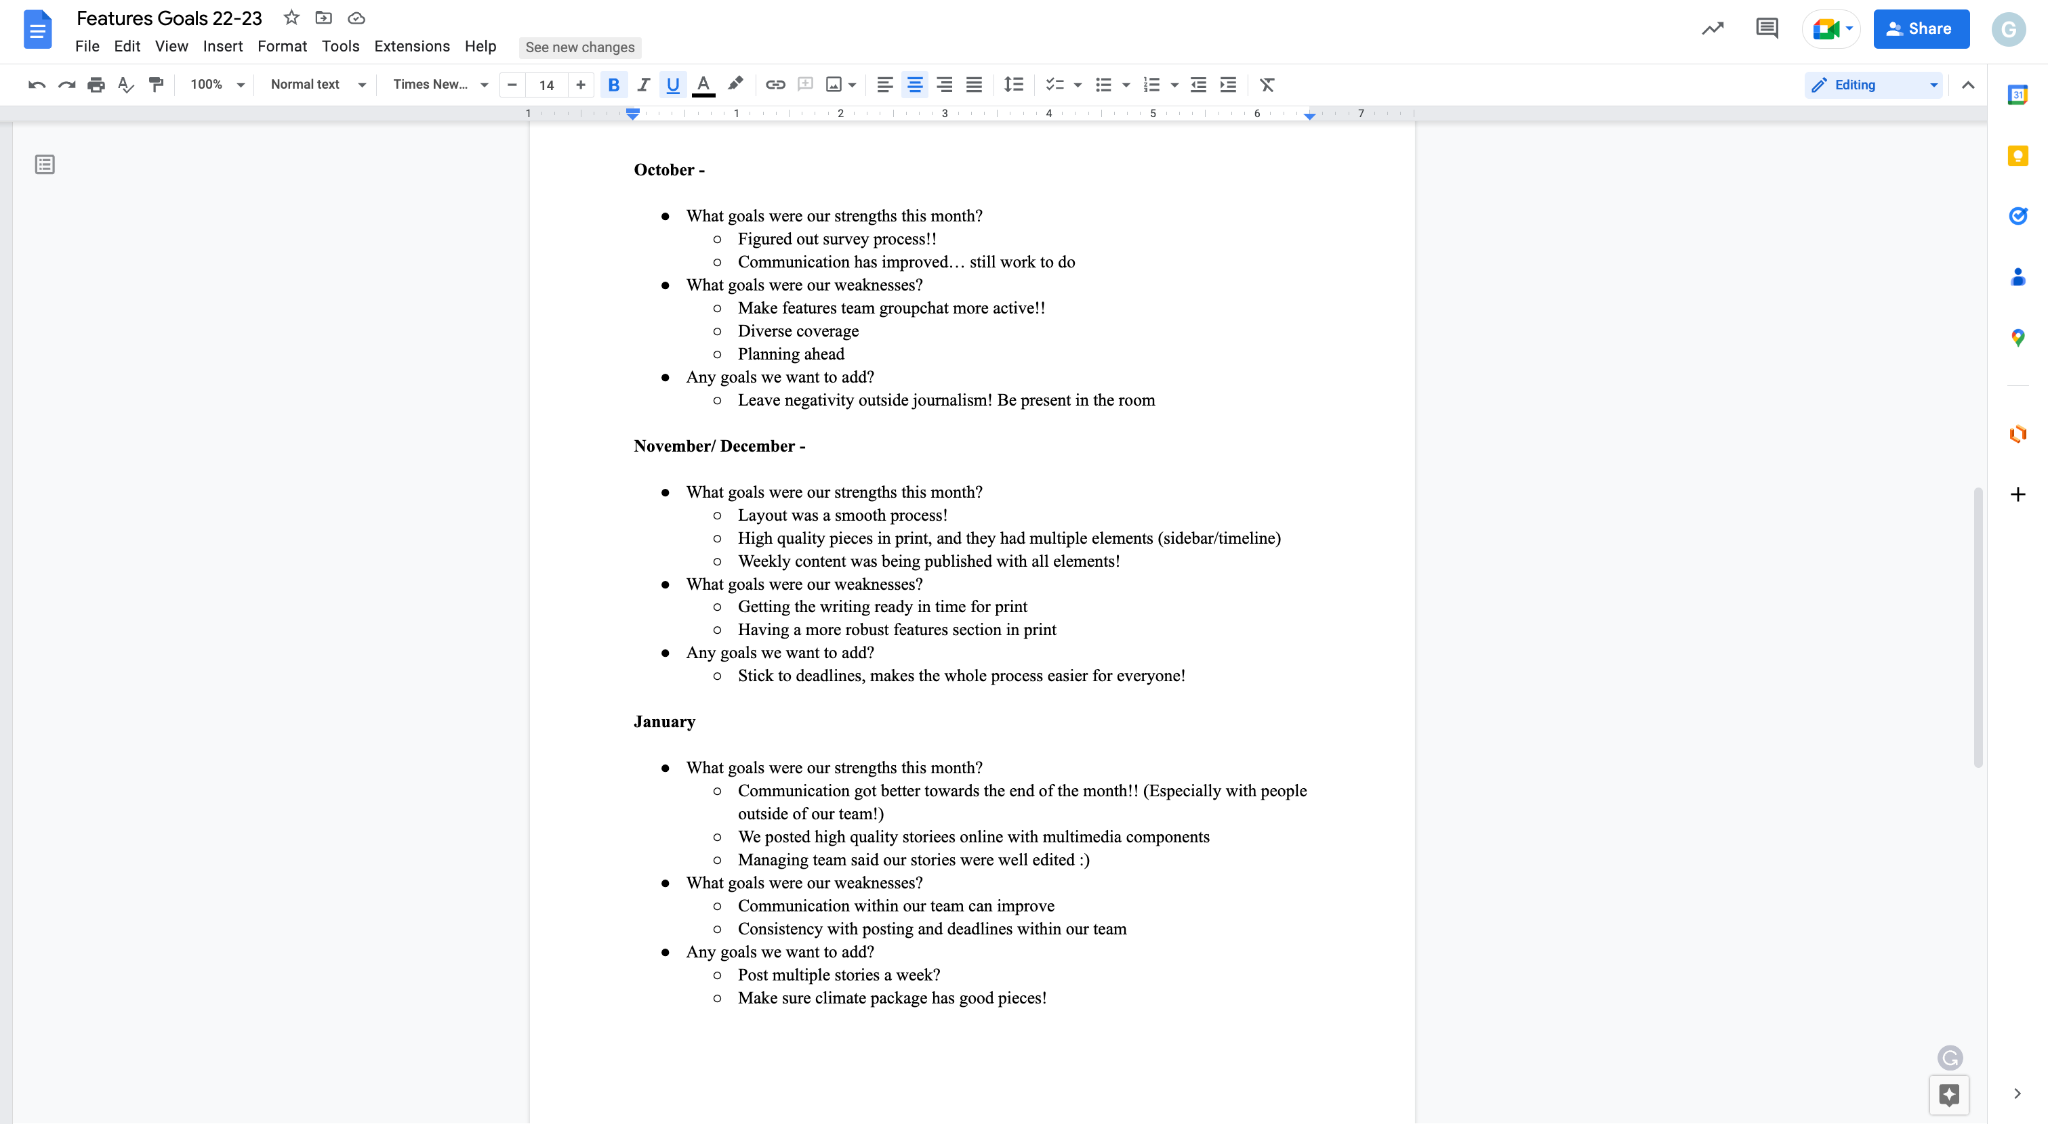Viewport: 2048px width, 1124px height.
Task: Click the undo arrow icon
Action: 37,85
